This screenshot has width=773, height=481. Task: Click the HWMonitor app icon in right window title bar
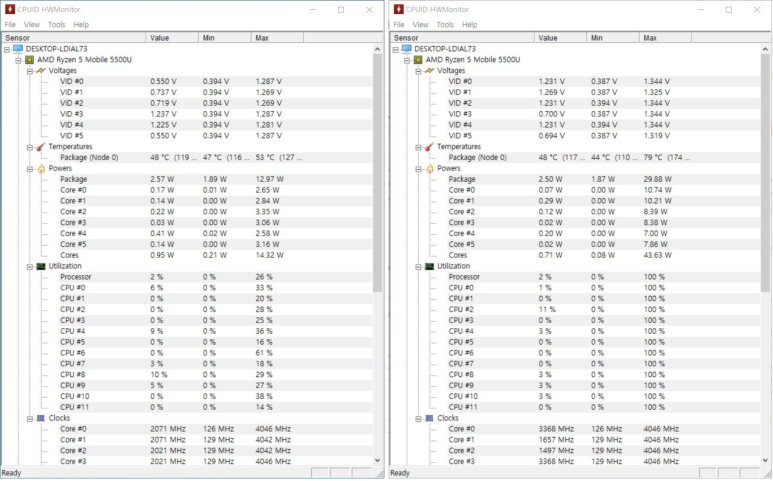(x=398, y=9)
